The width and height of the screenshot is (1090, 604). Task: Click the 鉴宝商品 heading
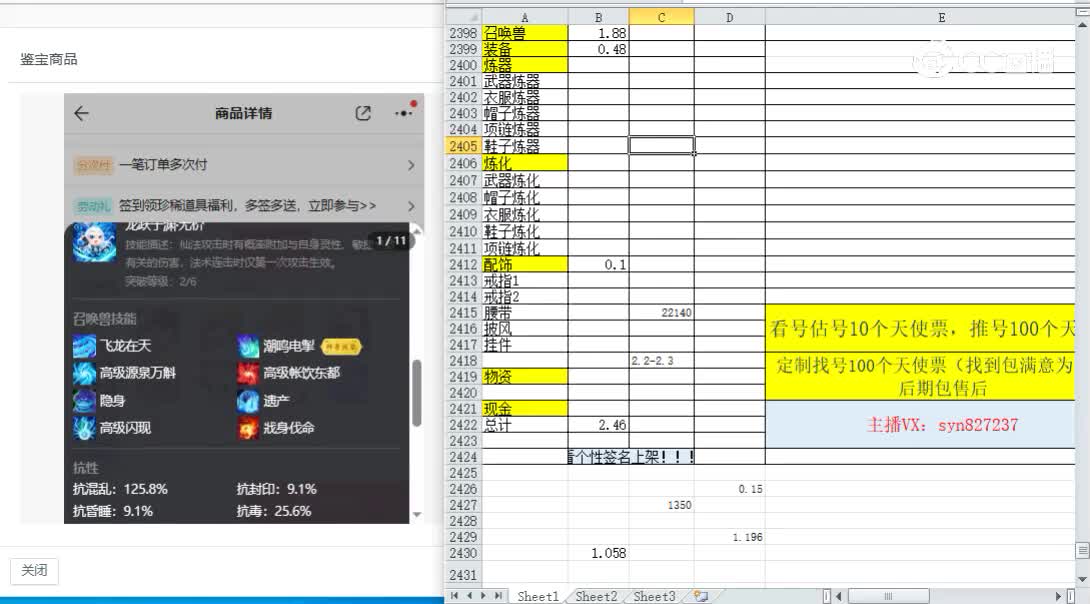(49, 60)
